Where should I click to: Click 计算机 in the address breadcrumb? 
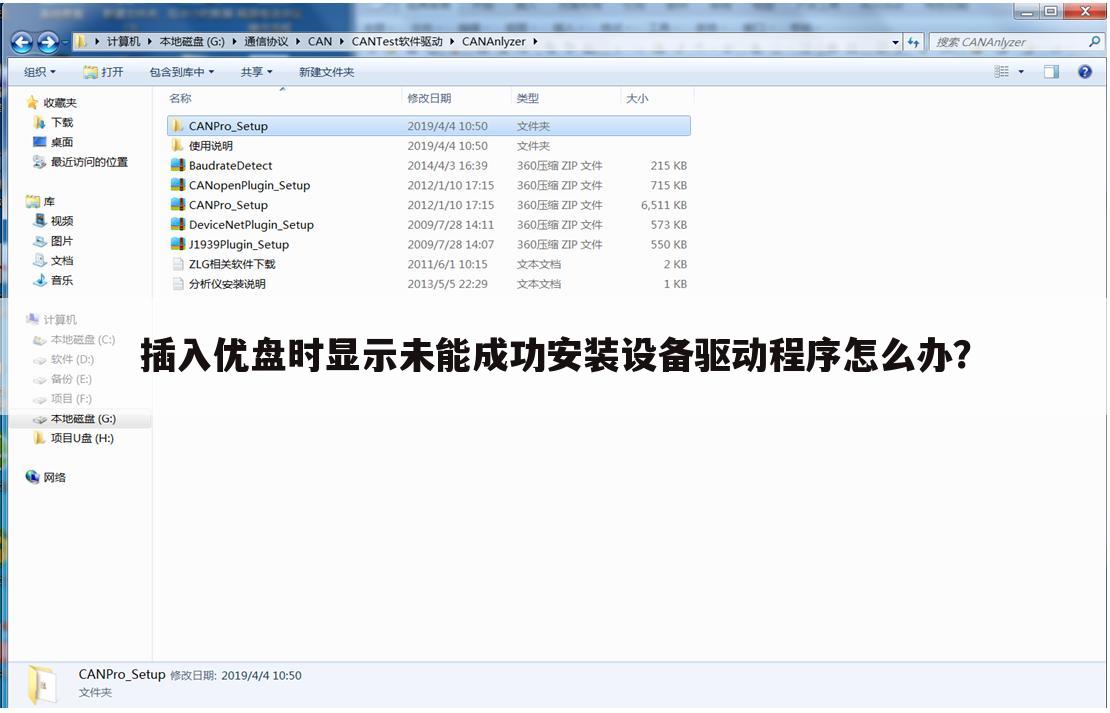123,42
